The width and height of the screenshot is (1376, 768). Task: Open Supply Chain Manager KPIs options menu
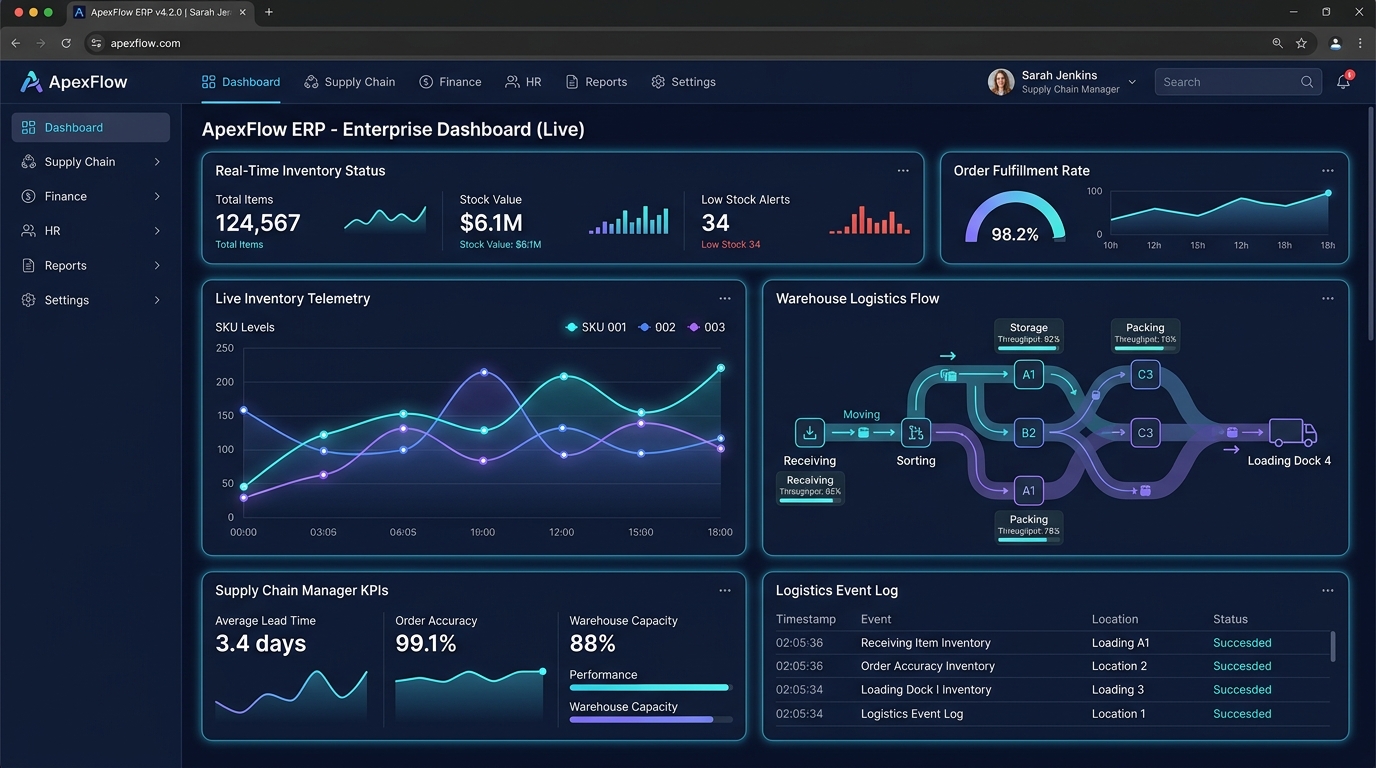[725, 590]
